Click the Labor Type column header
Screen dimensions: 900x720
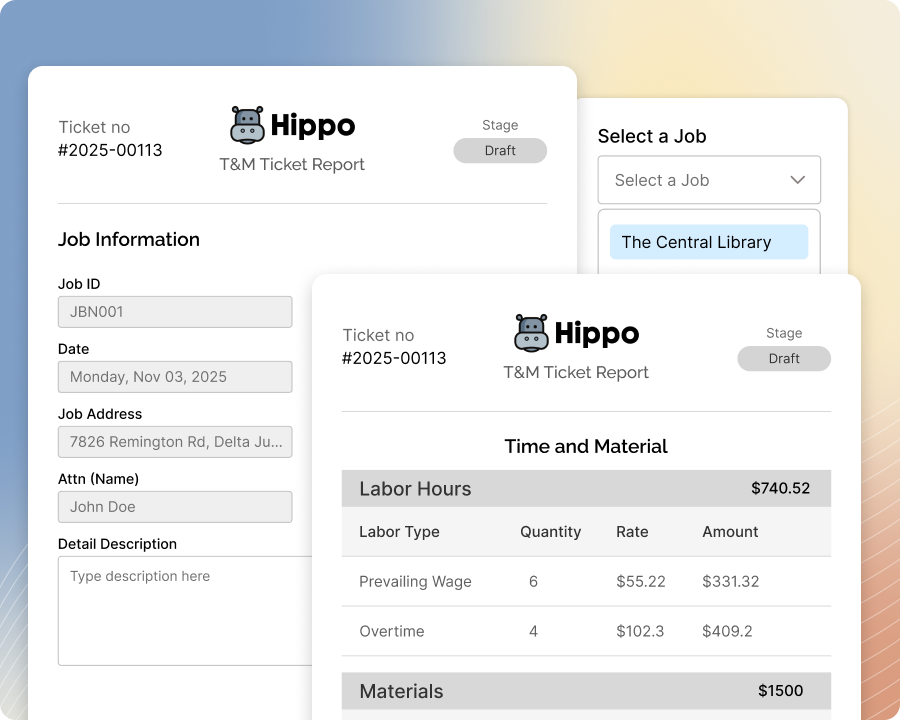click(399, 532)
